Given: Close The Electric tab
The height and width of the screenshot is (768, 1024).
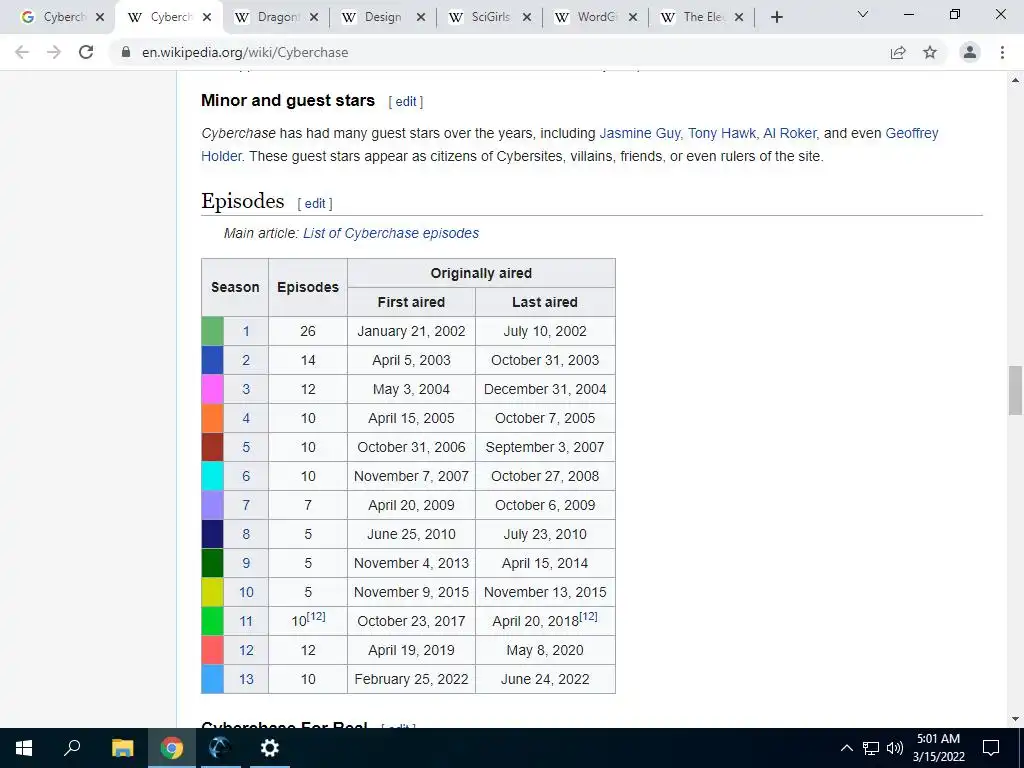Looking at the screenshot, I should click(x=739, y=18).
